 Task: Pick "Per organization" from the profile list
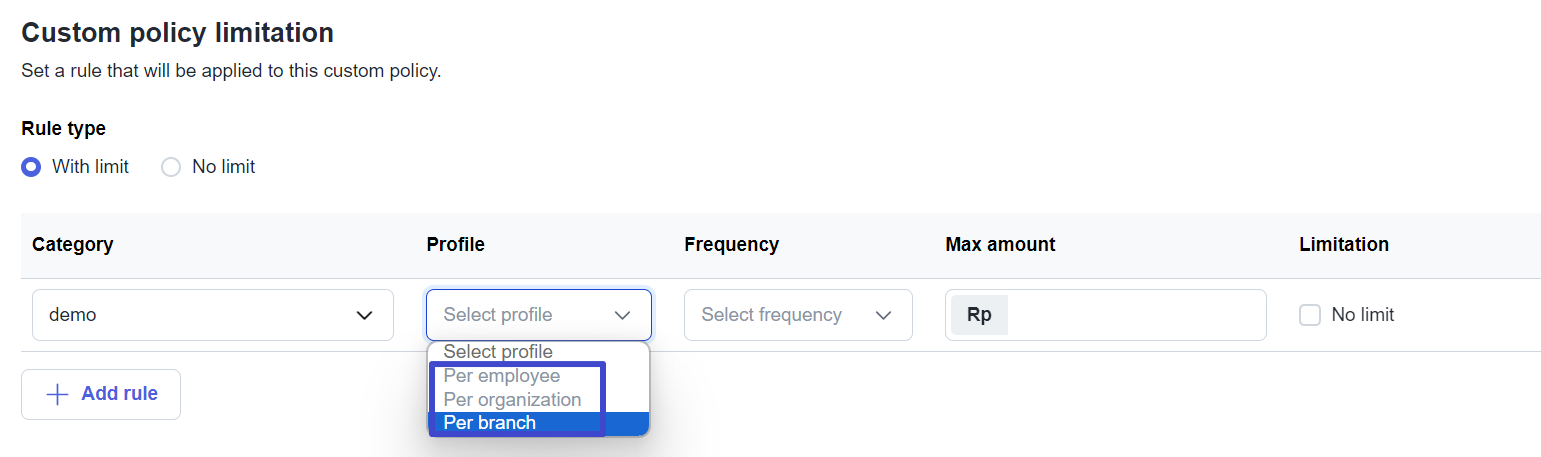tap(512, 399)
